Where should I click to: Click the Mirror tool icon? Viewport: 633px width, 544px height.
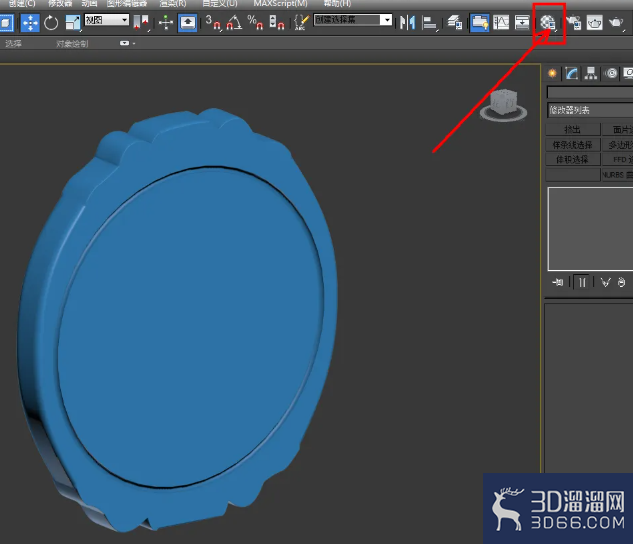(407, 23)
